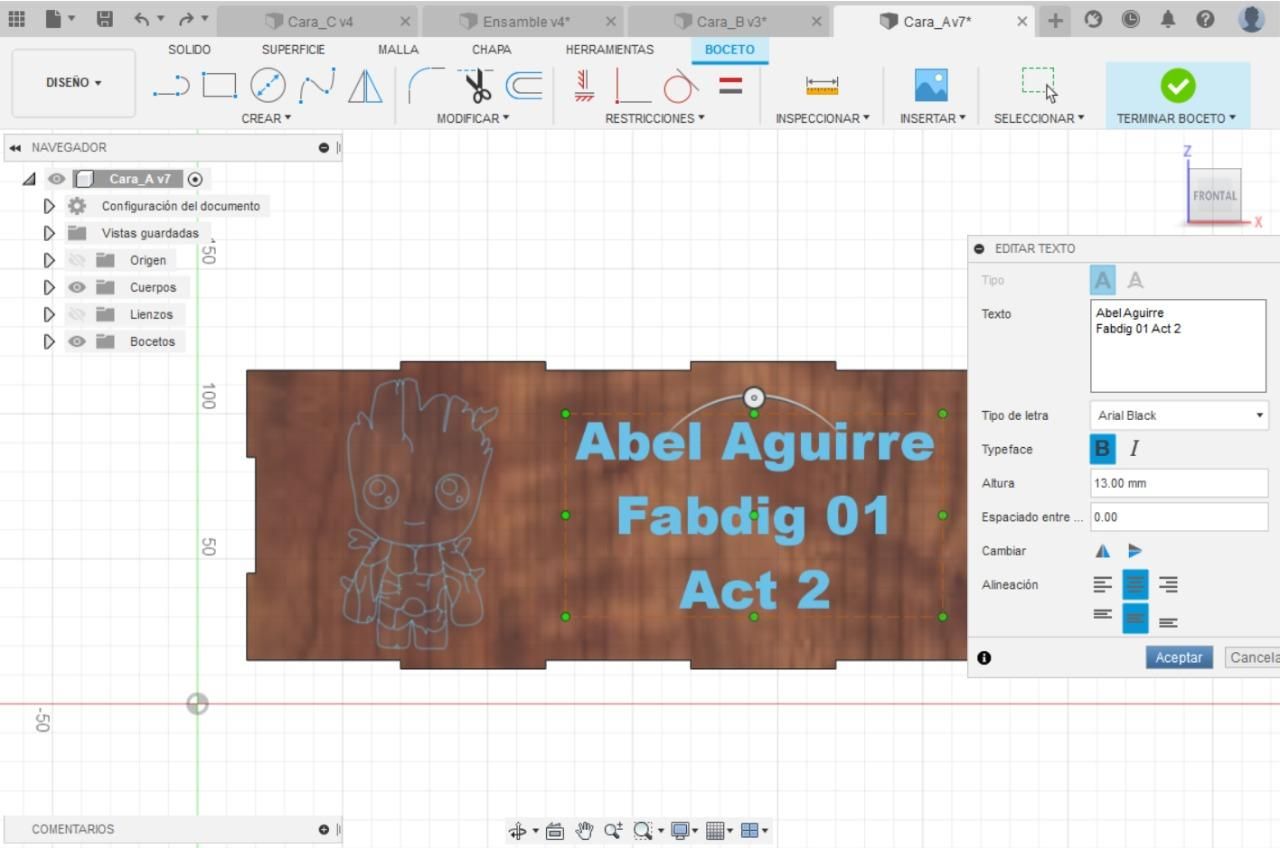Activate the window Select tool
The width and height of the screenshot is (1280, 848).
coord(1039,86)
